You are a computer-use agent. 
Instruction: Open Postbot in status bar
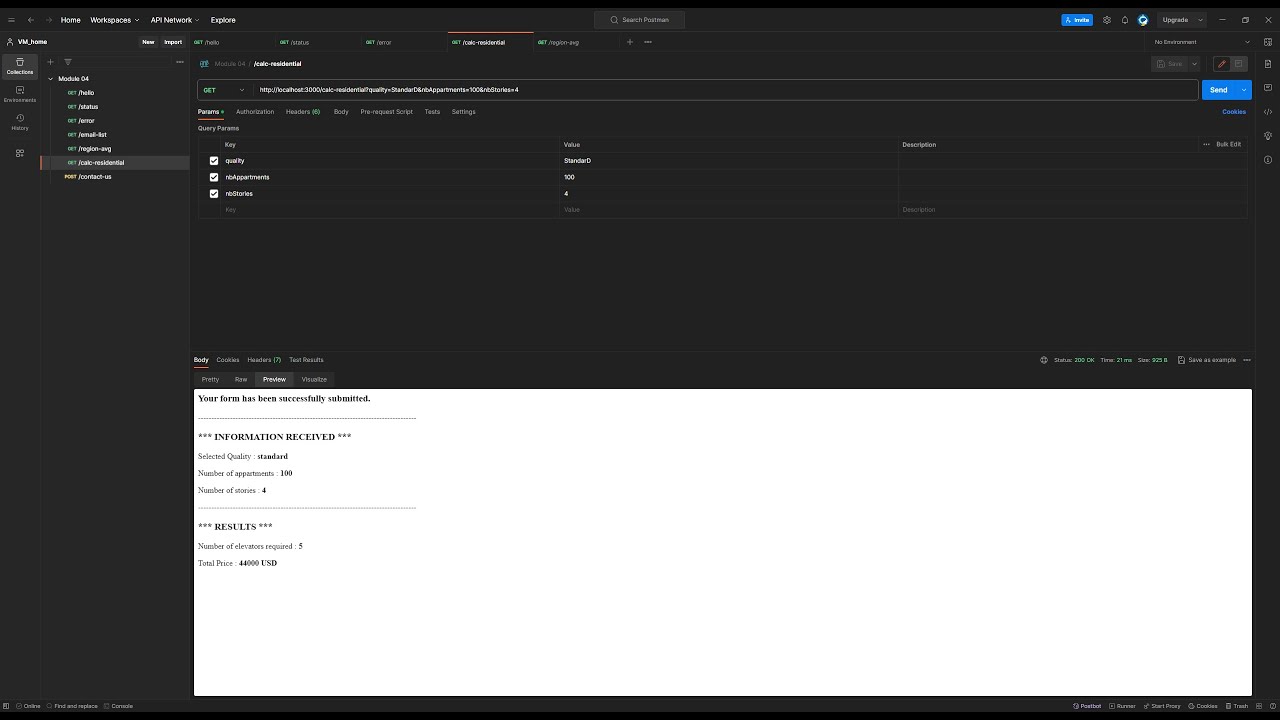click(x=1086, y=706)
